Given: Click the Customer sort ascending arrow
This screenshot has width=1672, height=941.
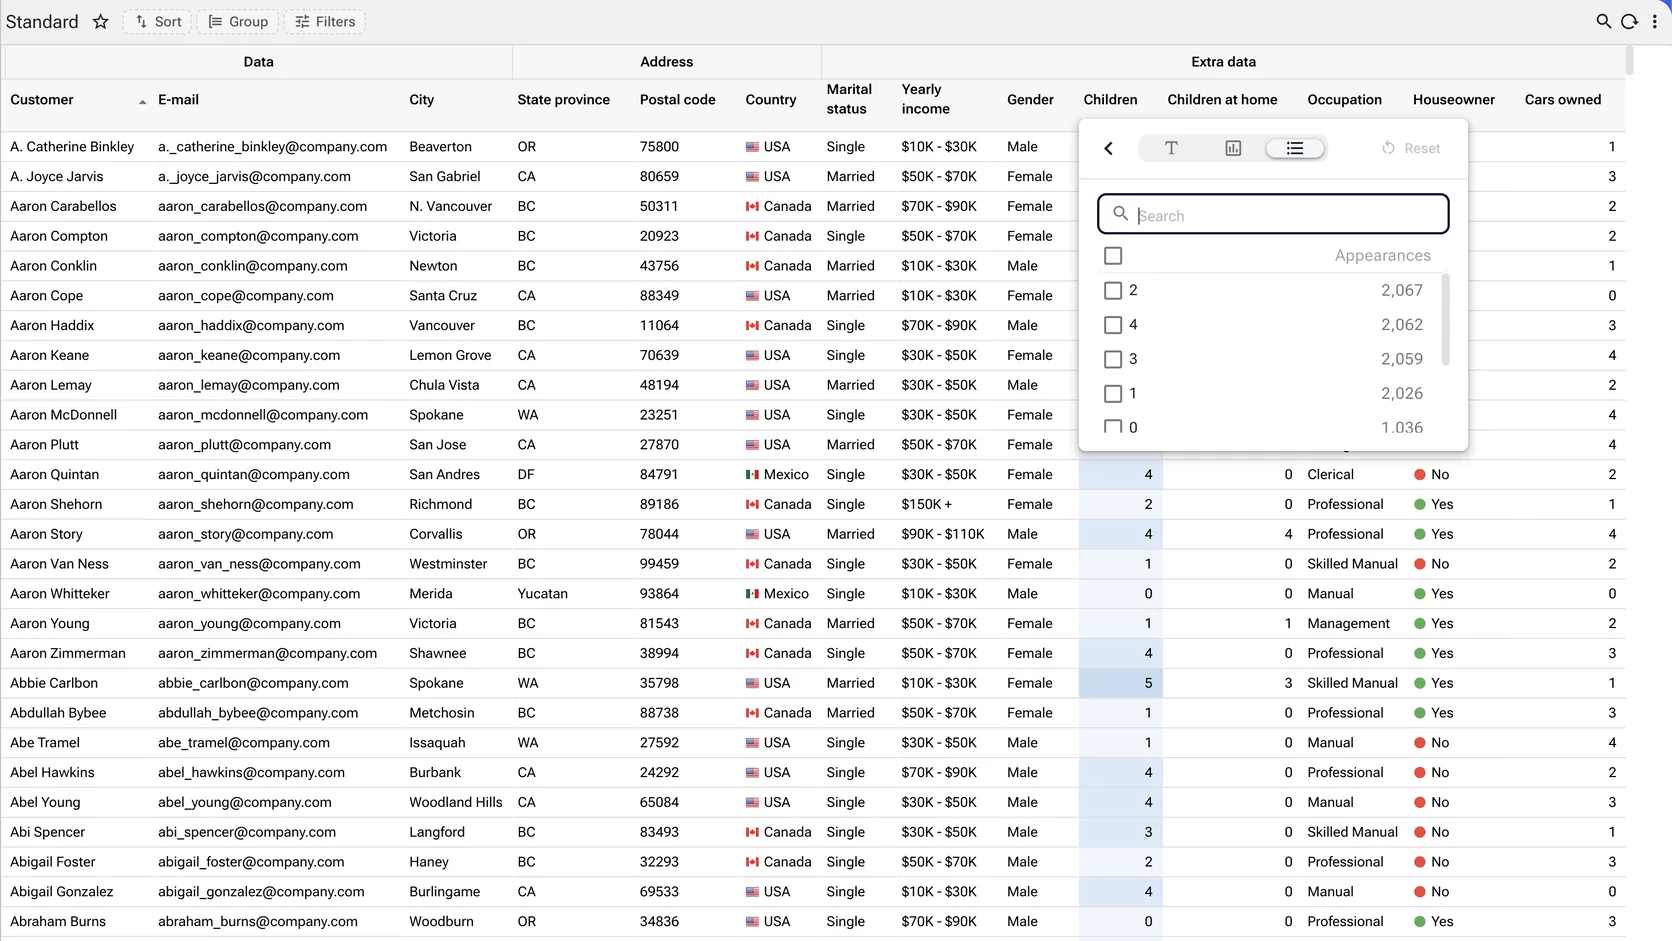Looking at the screenshot, I should click(x=142, y=102).
